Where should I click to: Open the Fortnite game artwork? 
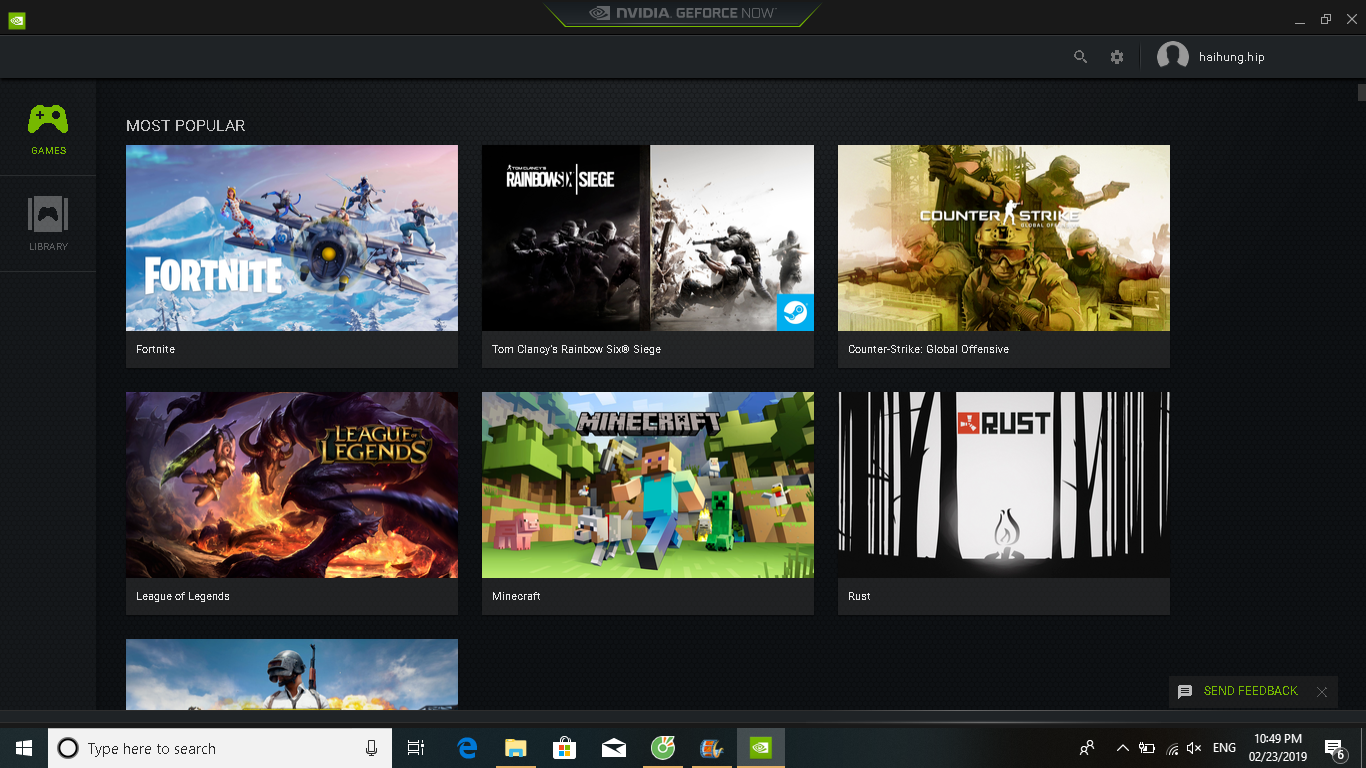click(x=292, y=238)
